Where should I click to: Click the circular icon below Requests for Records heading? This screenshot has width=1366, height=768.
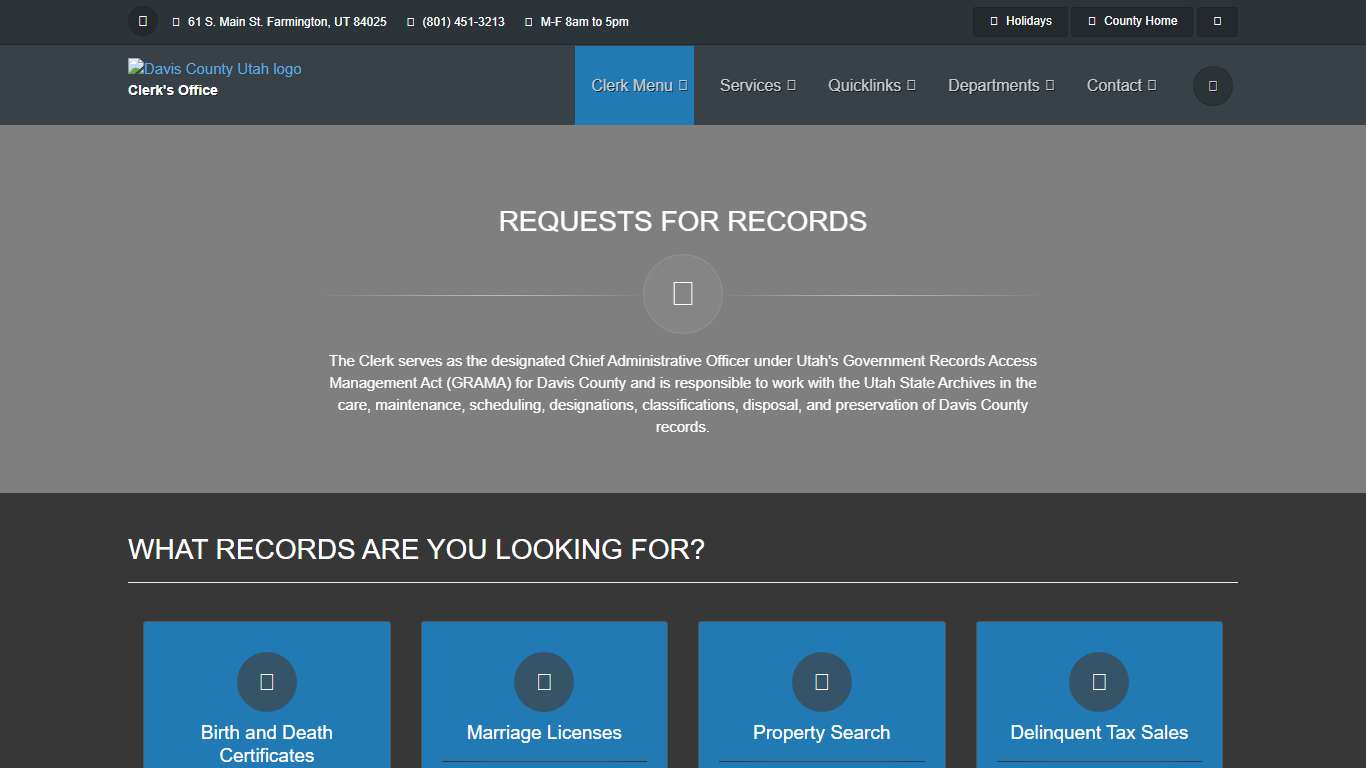pyautogui.click(x=683, y=294)
